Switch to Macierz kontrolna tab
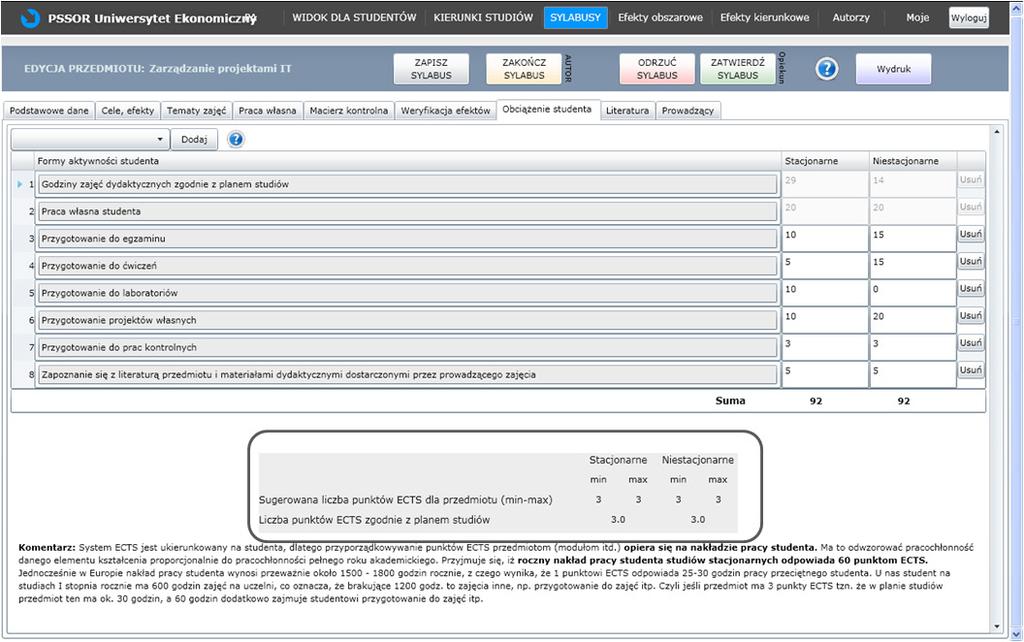The image size is (1024, 642). pos(349,110)
